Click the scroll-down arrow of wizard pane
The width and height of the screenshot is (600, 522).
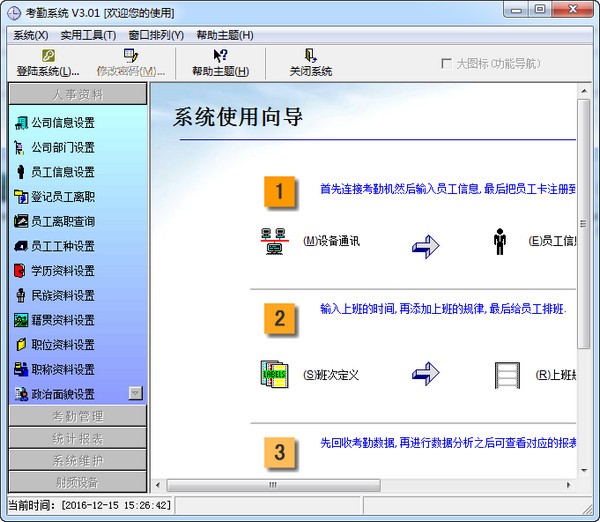(x=584, y=470)
